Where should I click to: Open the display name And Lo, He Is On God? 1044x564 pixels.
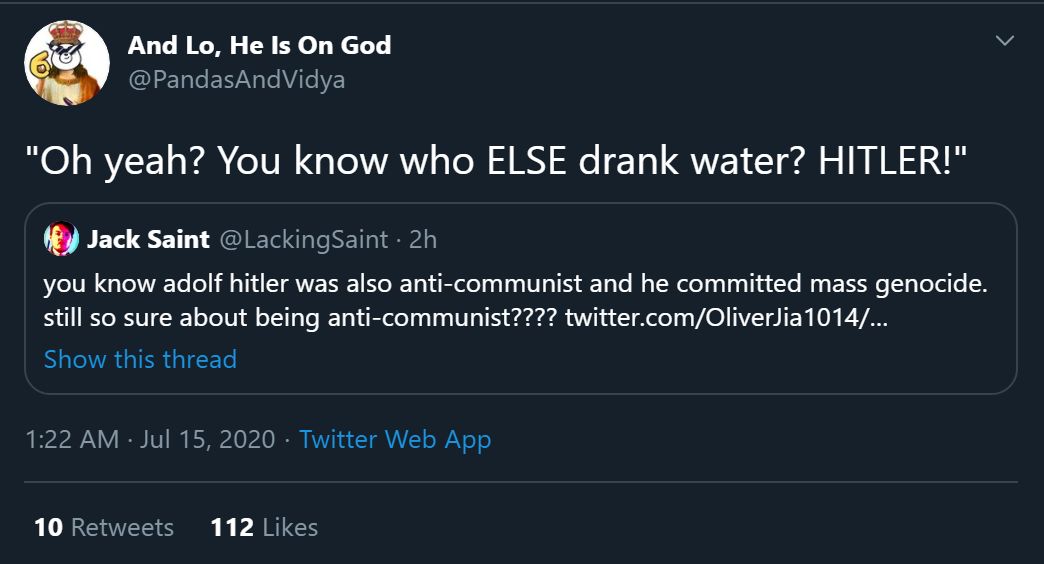[259, 45]
